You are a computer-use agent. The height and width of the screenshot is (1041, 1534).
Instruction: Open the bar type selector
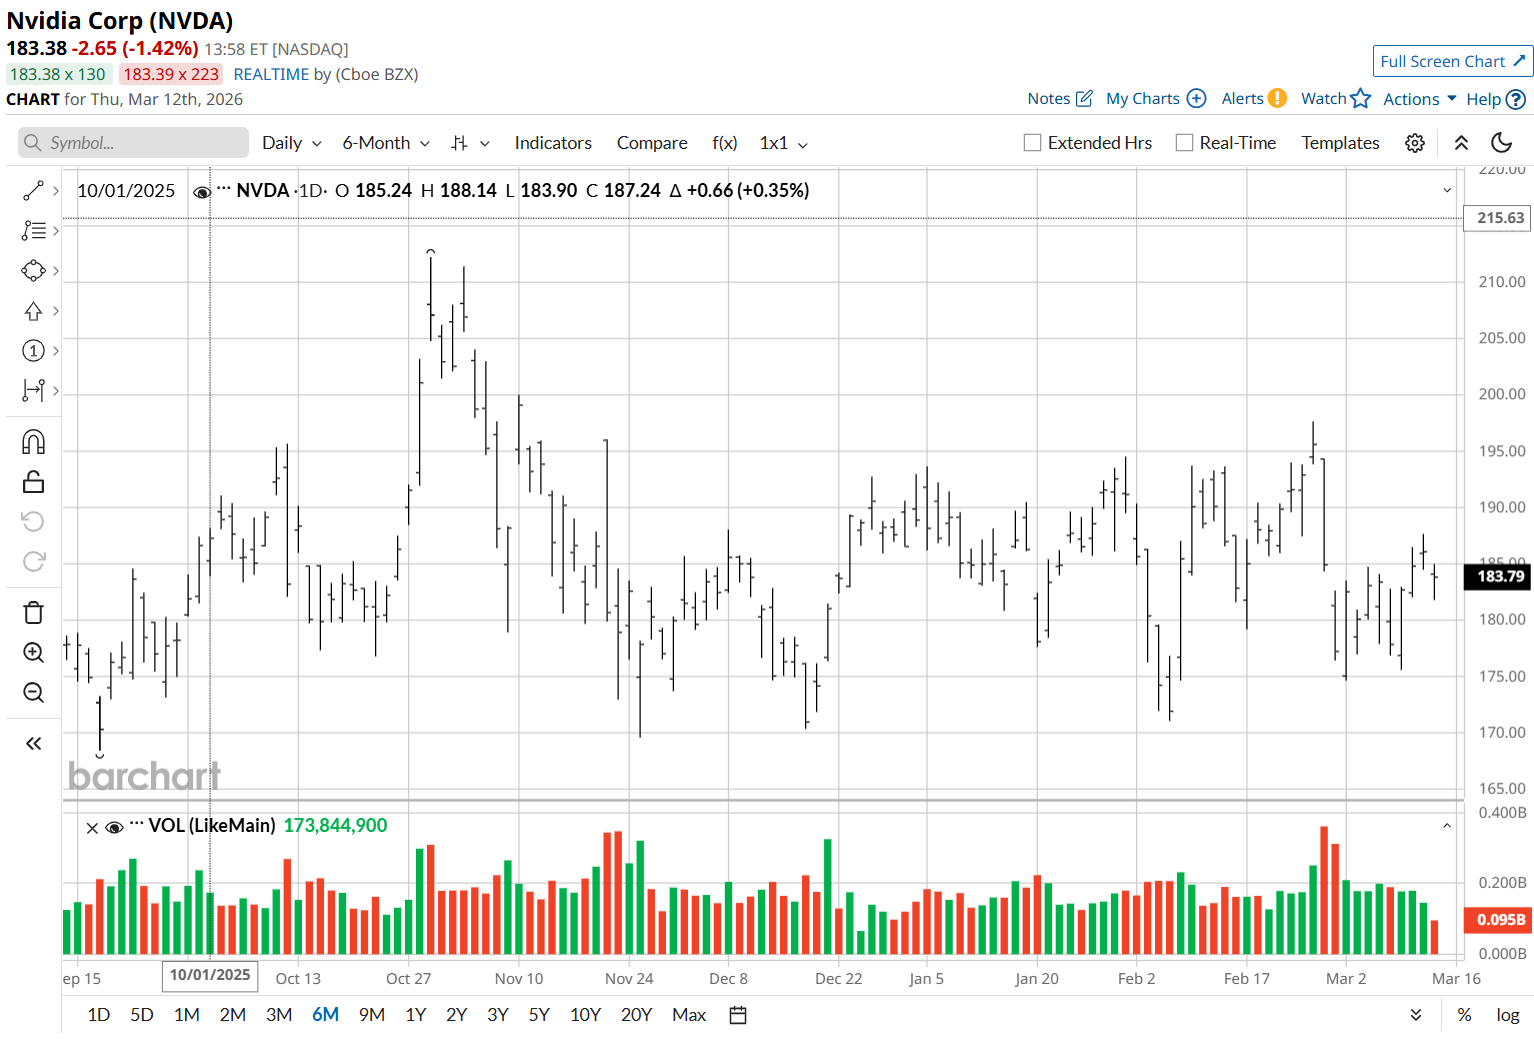470,143
